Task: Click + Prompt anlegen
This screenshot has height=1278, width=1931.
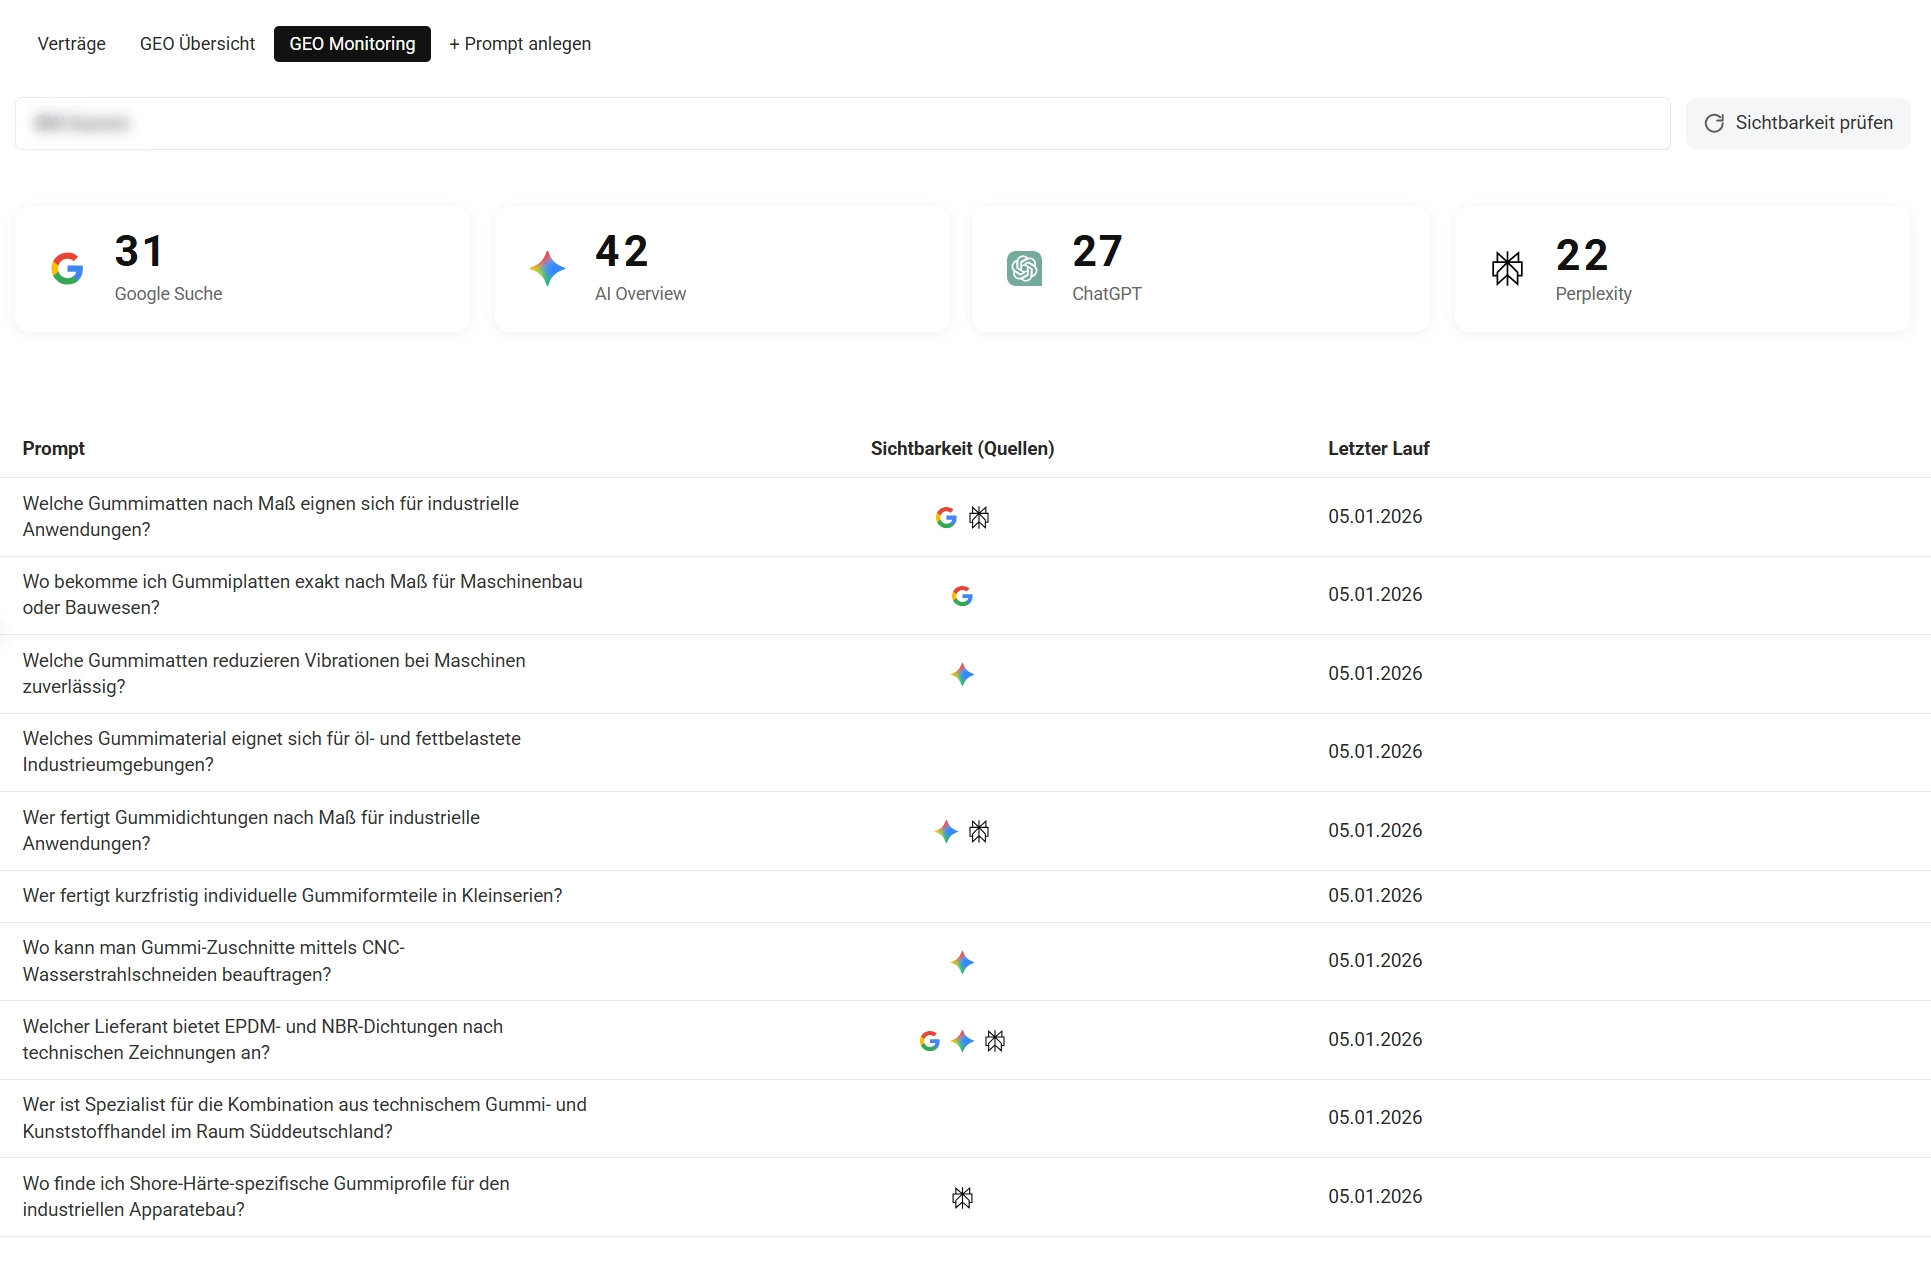Action: click(x=520, y=44)
